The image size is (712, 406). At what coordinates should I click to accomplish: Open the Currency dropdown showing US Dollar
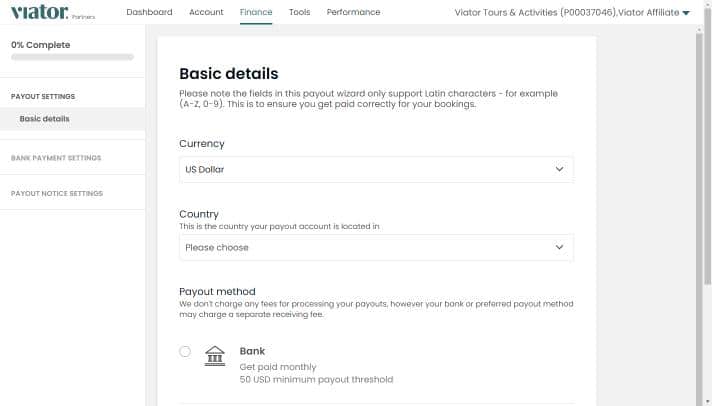pos(376,169)
